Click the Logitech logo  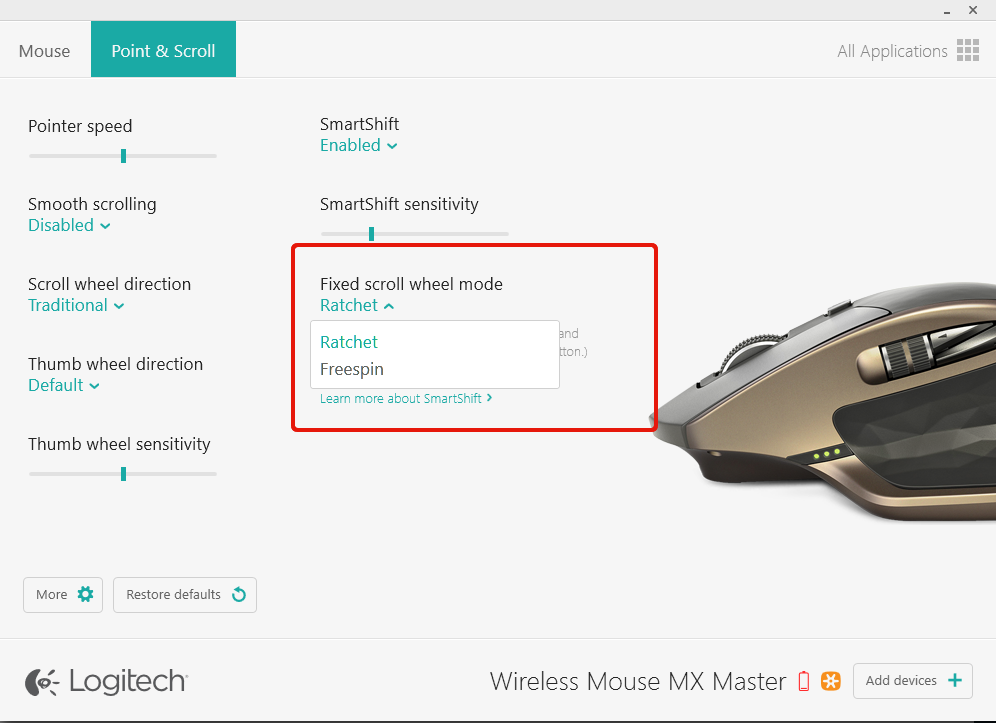coord(106,682)
